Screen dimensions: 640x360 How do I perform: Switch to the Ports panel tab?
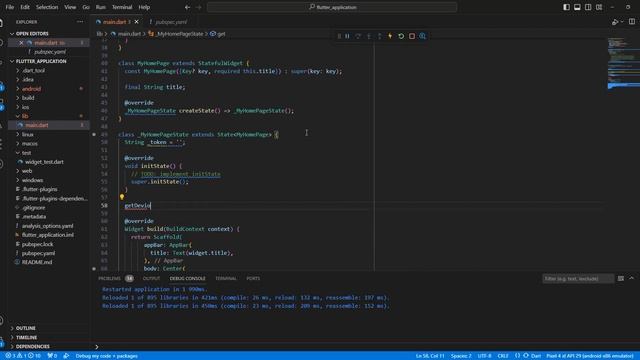point(253,278)
